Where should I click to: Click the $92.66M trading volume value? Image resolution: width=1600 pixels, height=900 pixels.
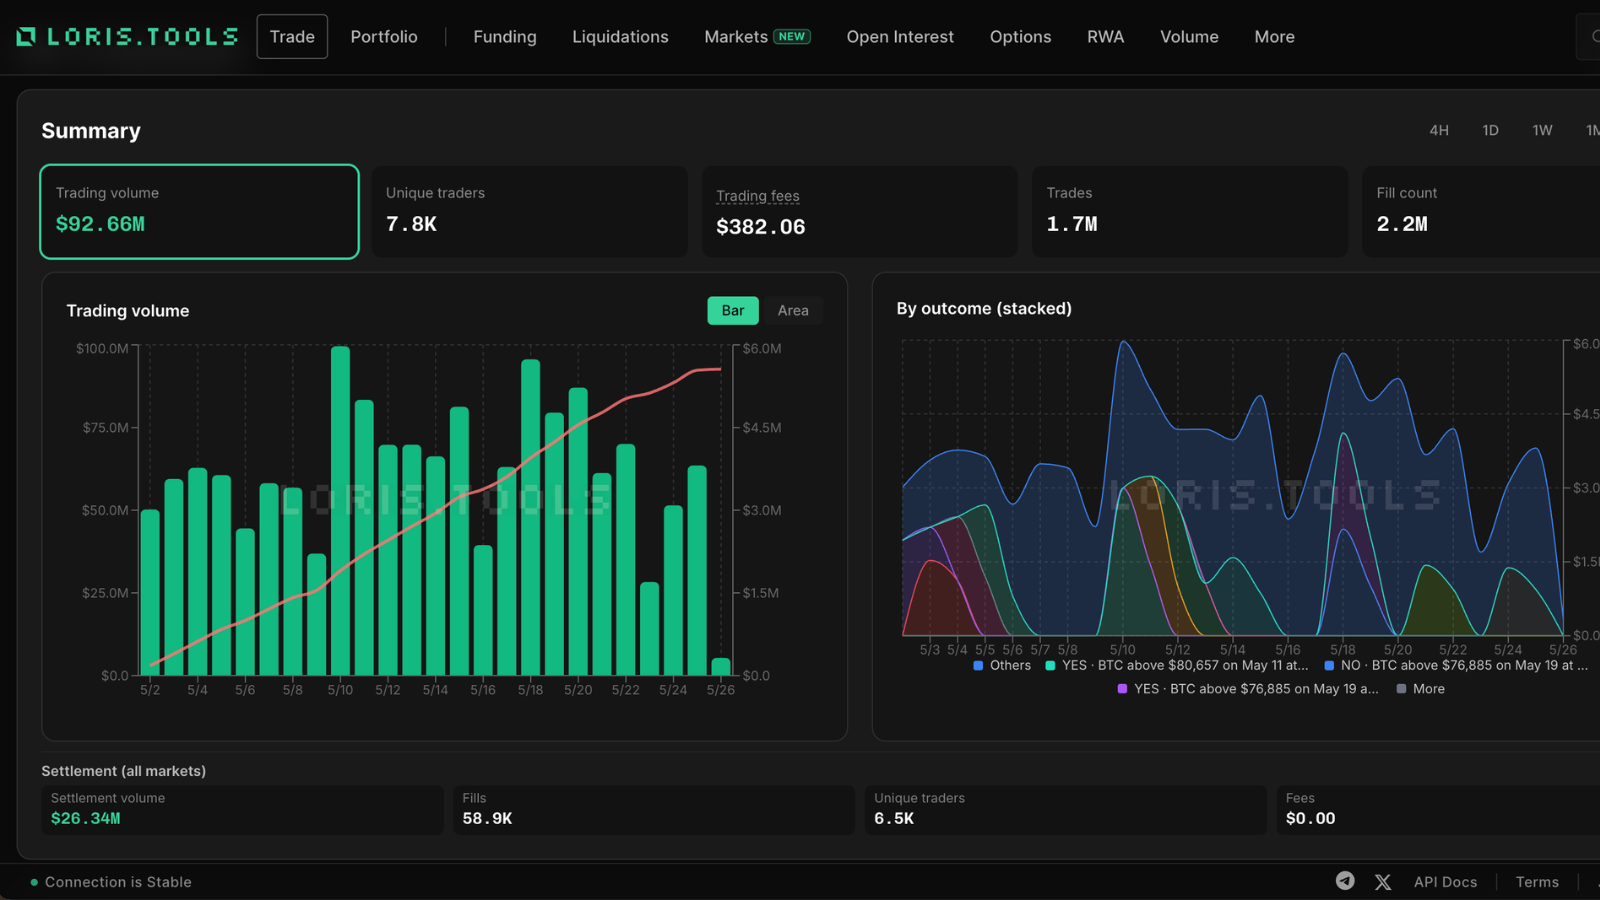coord(100,224)
